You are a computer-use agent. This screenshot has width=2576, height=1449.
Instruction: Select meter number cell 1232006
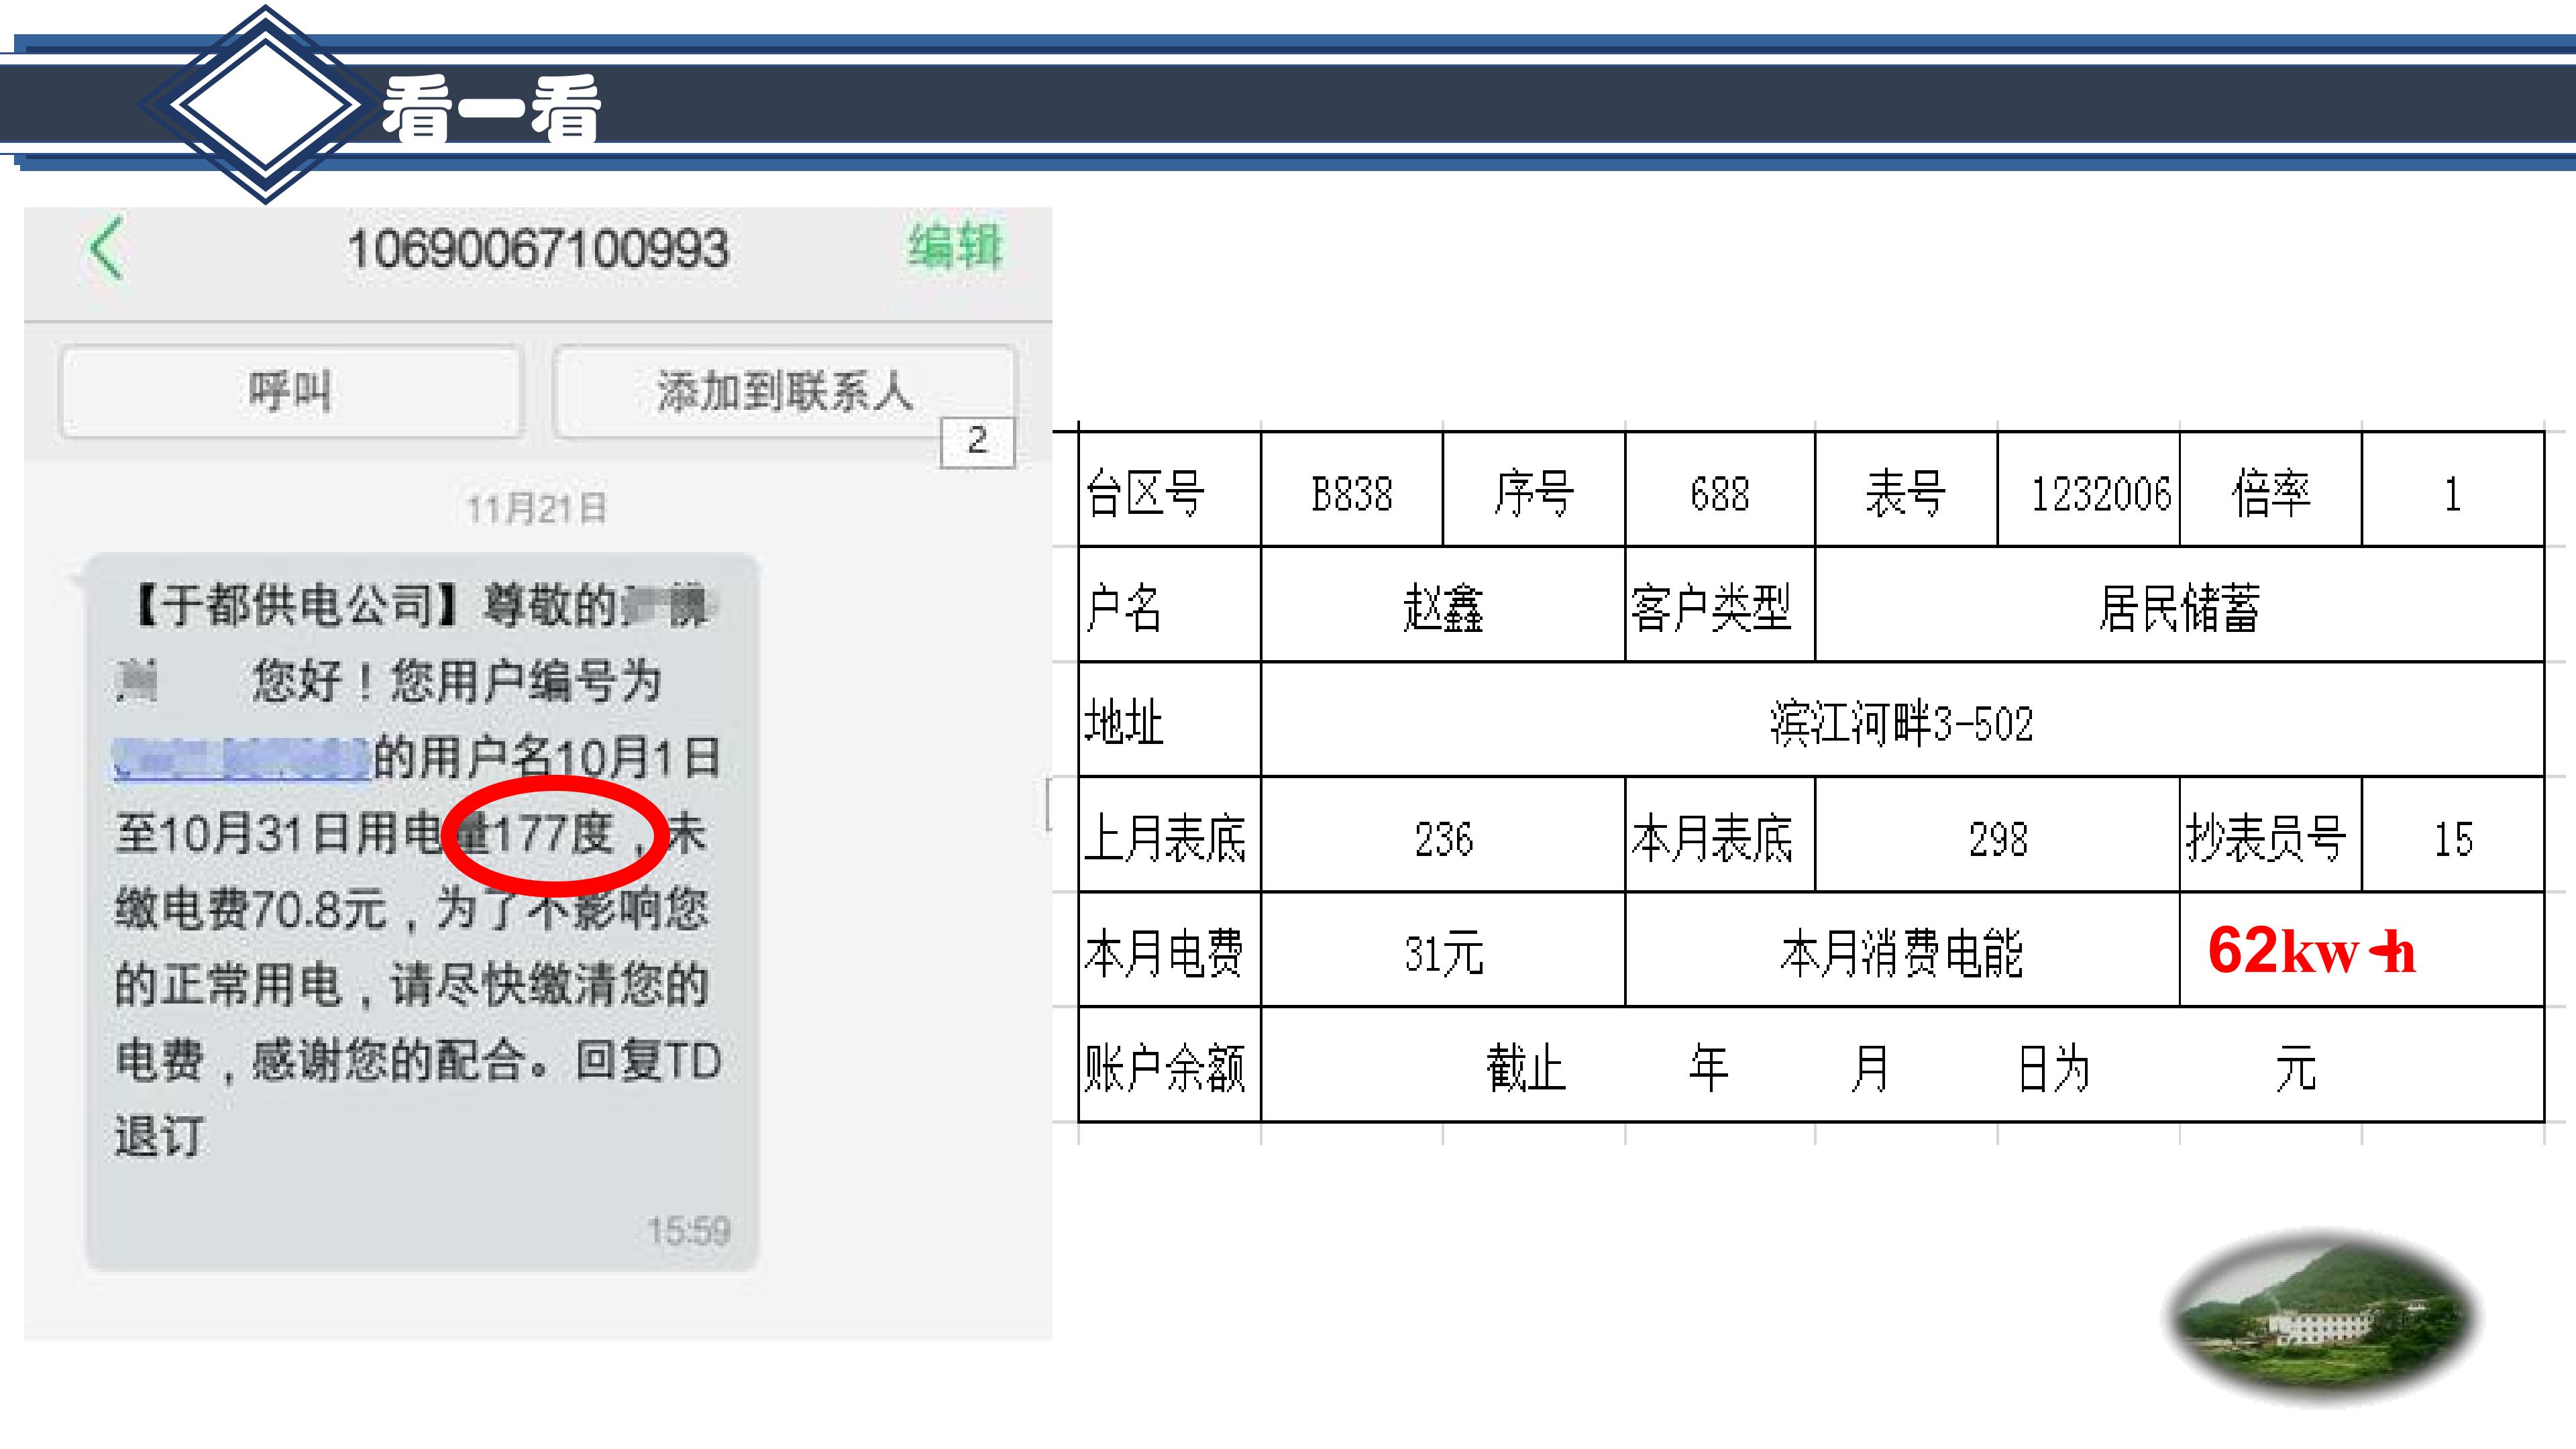click(2099, 493)
